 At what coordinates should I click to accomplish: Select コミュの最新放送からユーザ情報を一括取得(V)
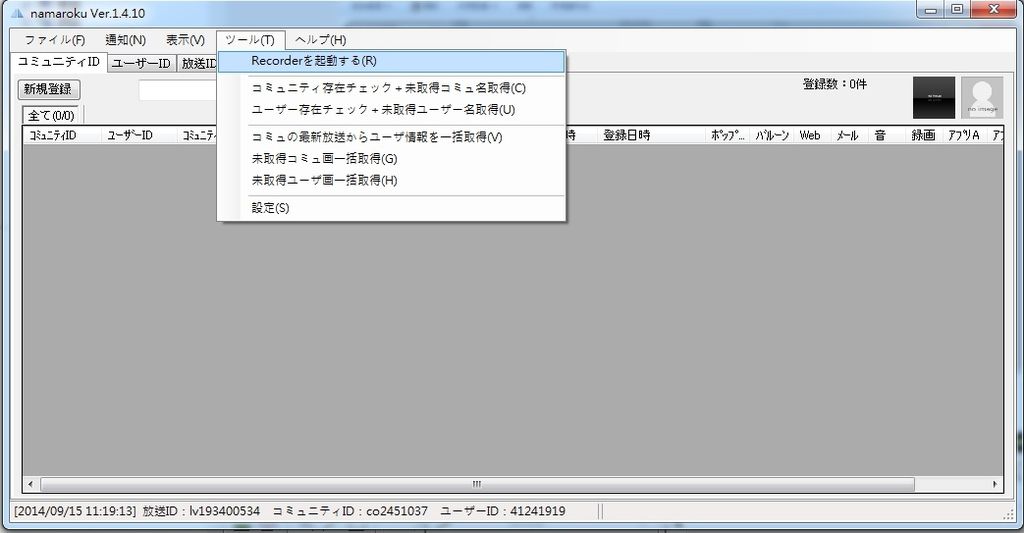391,137
